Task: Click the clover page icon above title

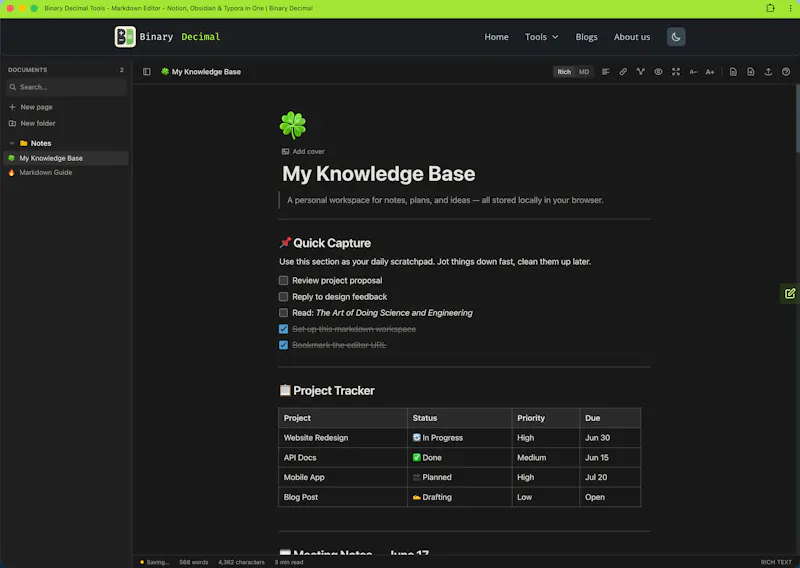Action: point(293,125)
